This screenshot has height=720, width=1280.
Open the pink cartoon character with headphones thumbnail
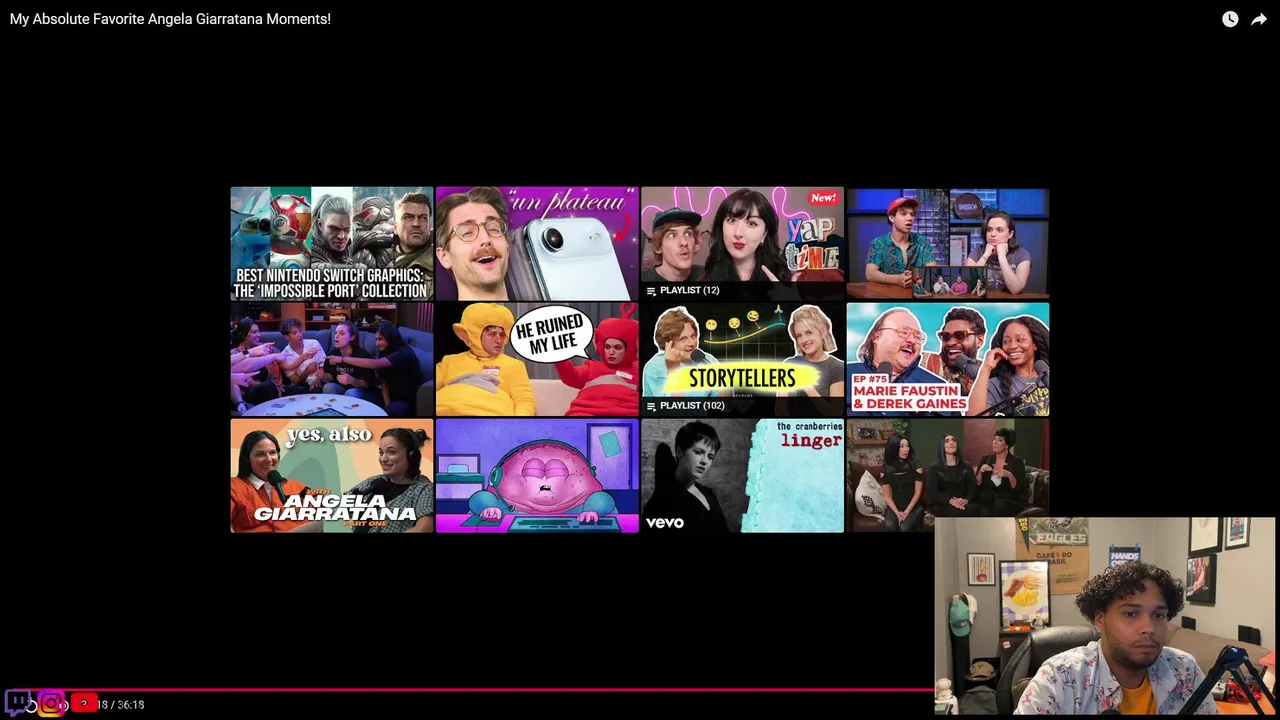(x=537, y=475)
